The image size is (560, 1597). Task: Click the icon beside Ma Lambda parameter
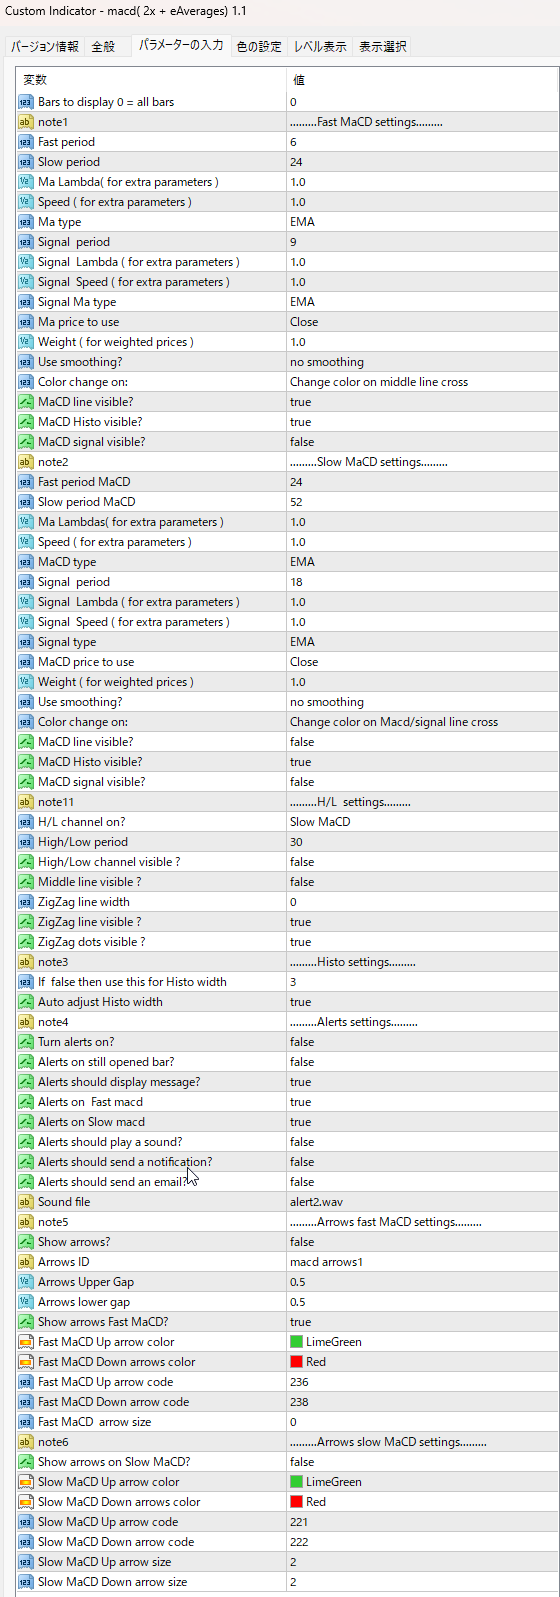26,182
